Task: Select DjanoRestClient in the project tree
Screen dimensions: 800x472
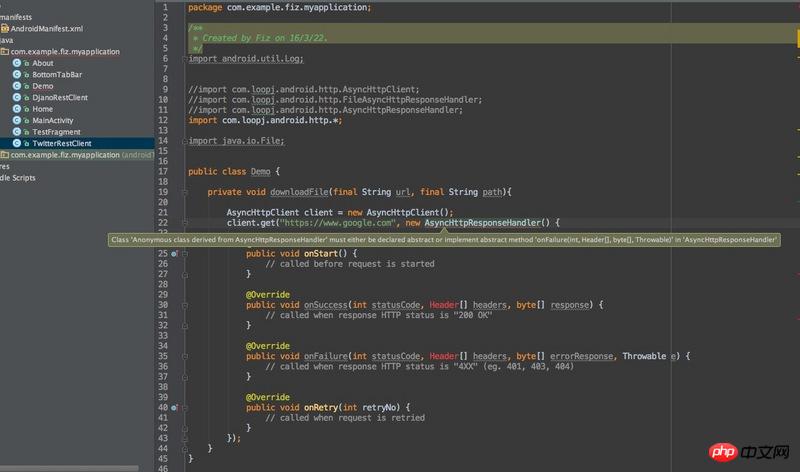Action: [x=60, y=97]
